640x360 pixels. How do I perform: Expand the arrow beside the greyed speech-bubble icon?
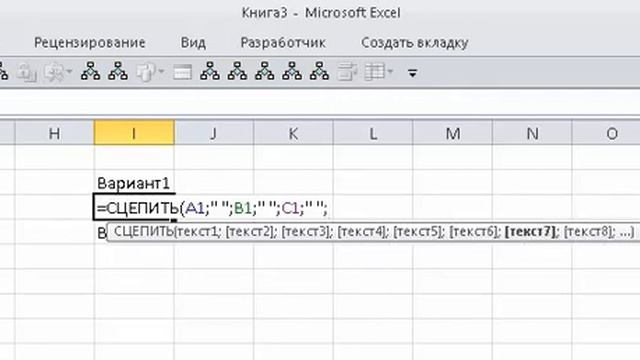69,72
